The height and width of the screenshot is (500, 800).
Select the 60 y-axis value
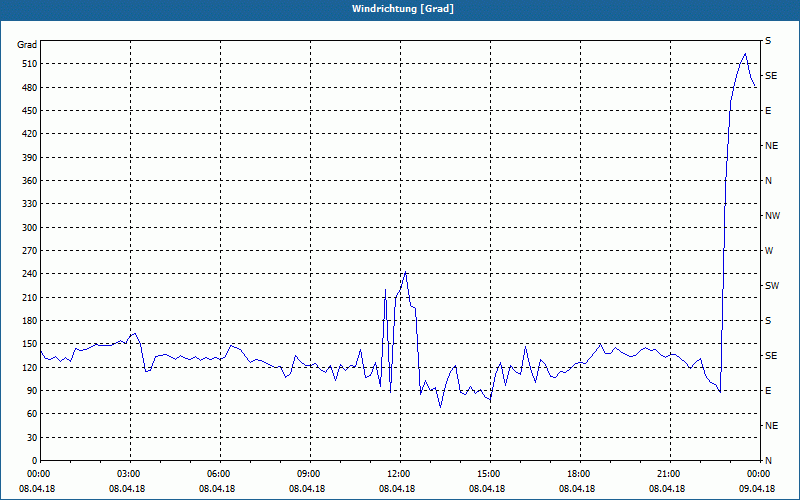coord(32,414)
